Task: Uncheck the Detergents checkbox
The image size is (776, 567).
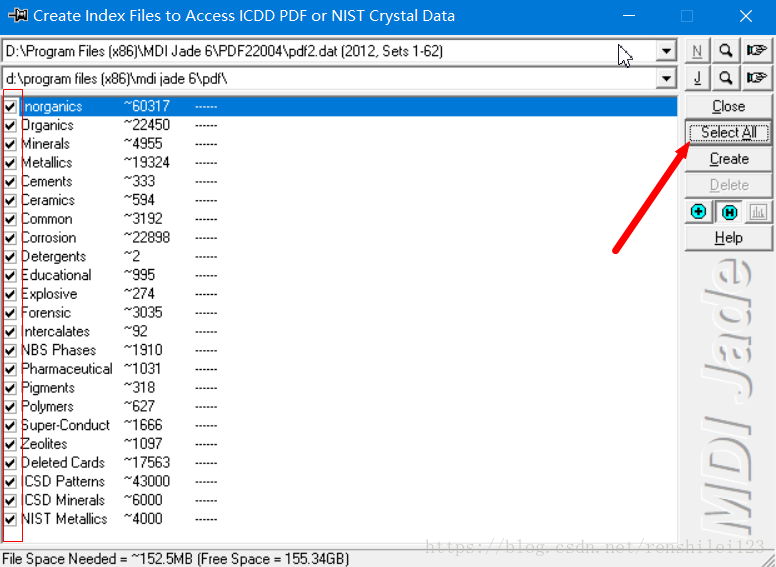Action: tap(10, 257)
